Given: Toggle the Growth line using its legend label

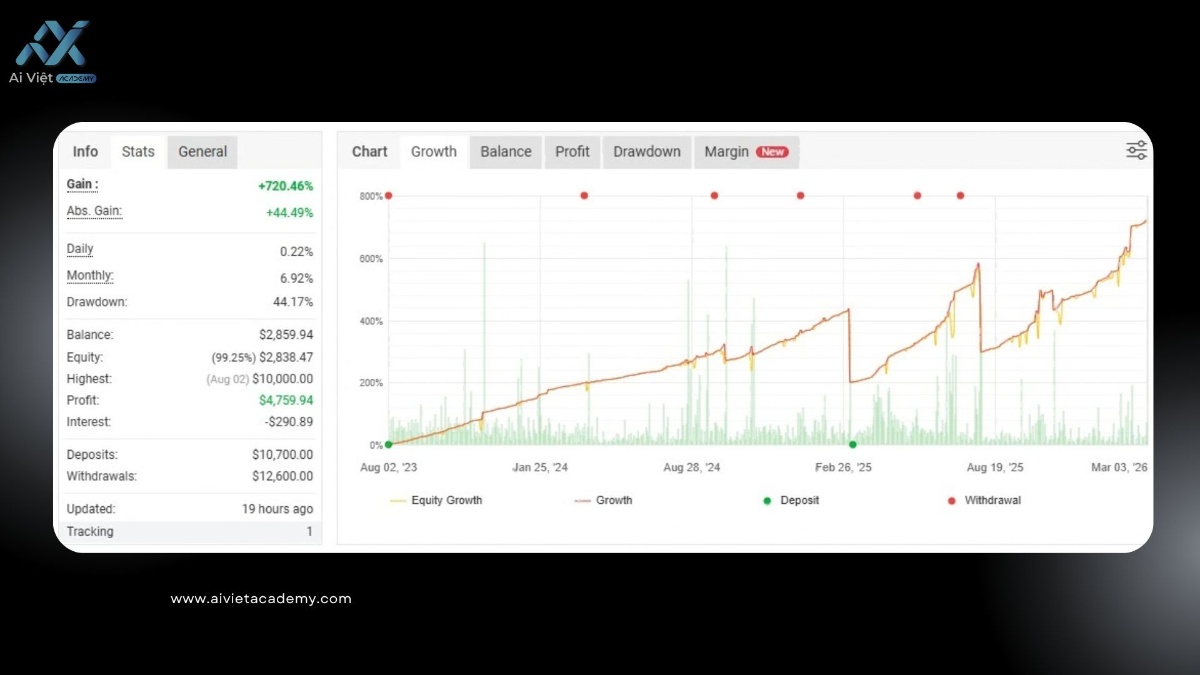Looking at the screenshot, I should coord(613,500).
